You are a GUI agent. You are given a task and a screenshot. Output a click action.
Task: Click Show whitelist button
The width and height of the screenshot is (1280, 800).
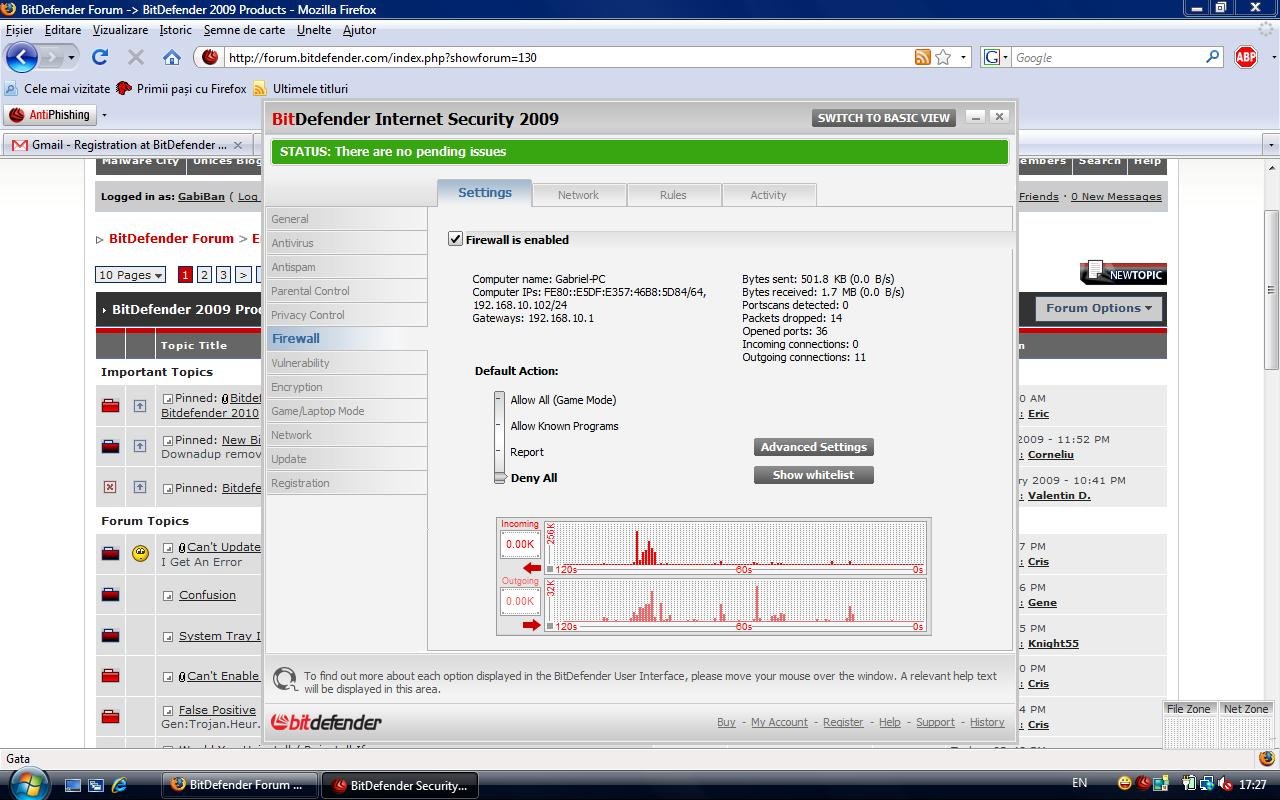point(814,475)
